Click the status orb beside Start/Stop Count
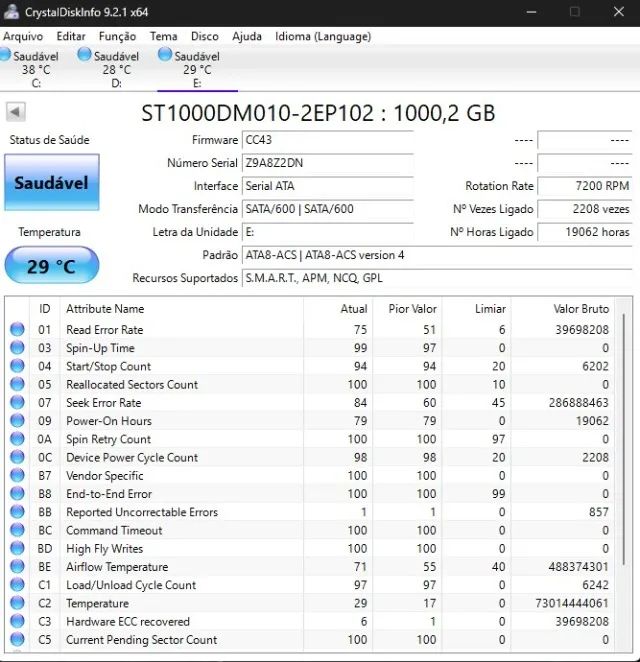 coord(17,366)
